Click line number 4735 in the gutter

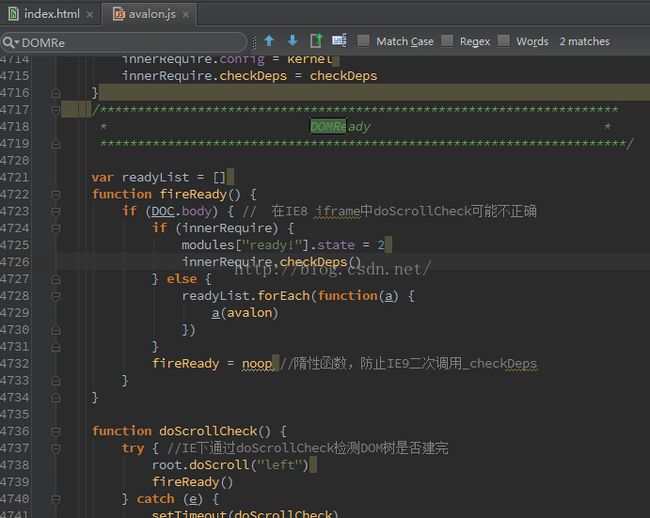click(15, 414)
